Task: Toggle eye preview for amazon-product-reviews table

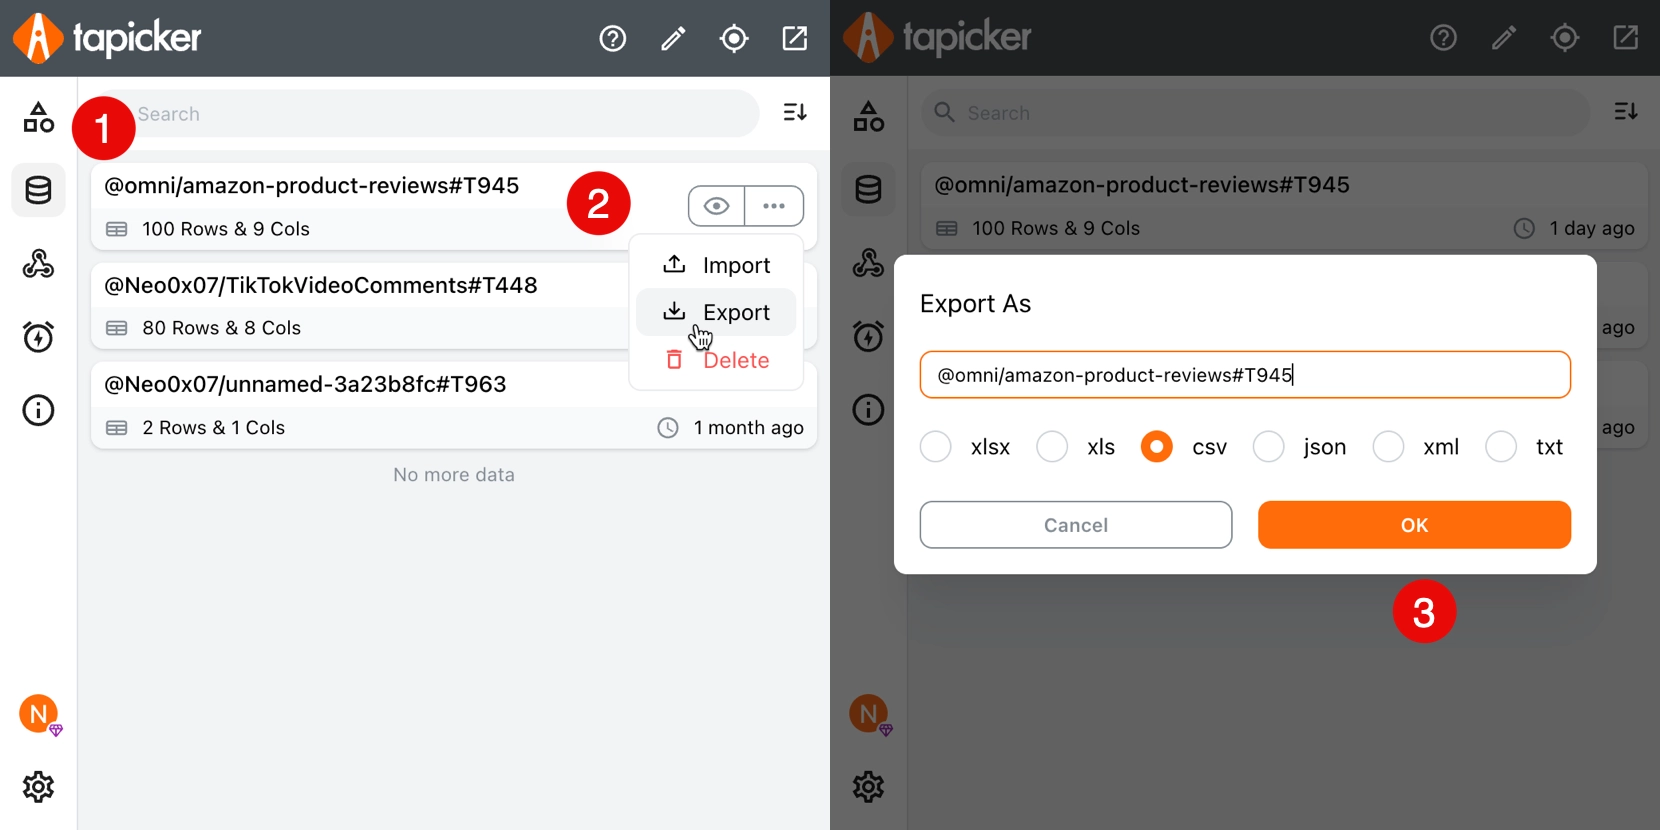Action: [716, 206]
